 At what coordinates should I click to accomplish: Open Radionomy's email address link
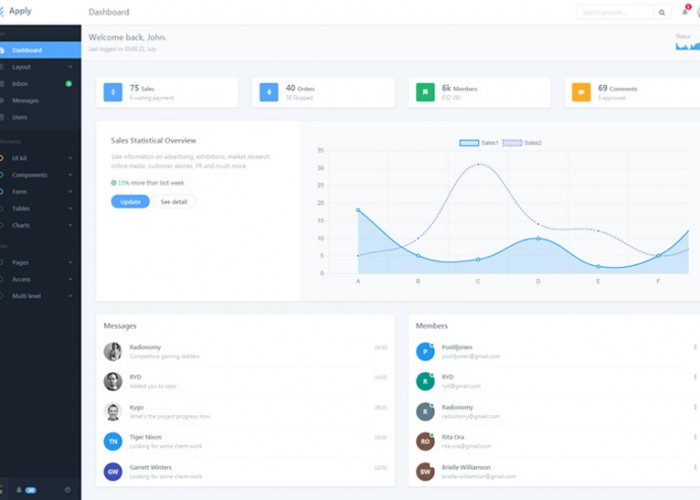click(471, 417)
